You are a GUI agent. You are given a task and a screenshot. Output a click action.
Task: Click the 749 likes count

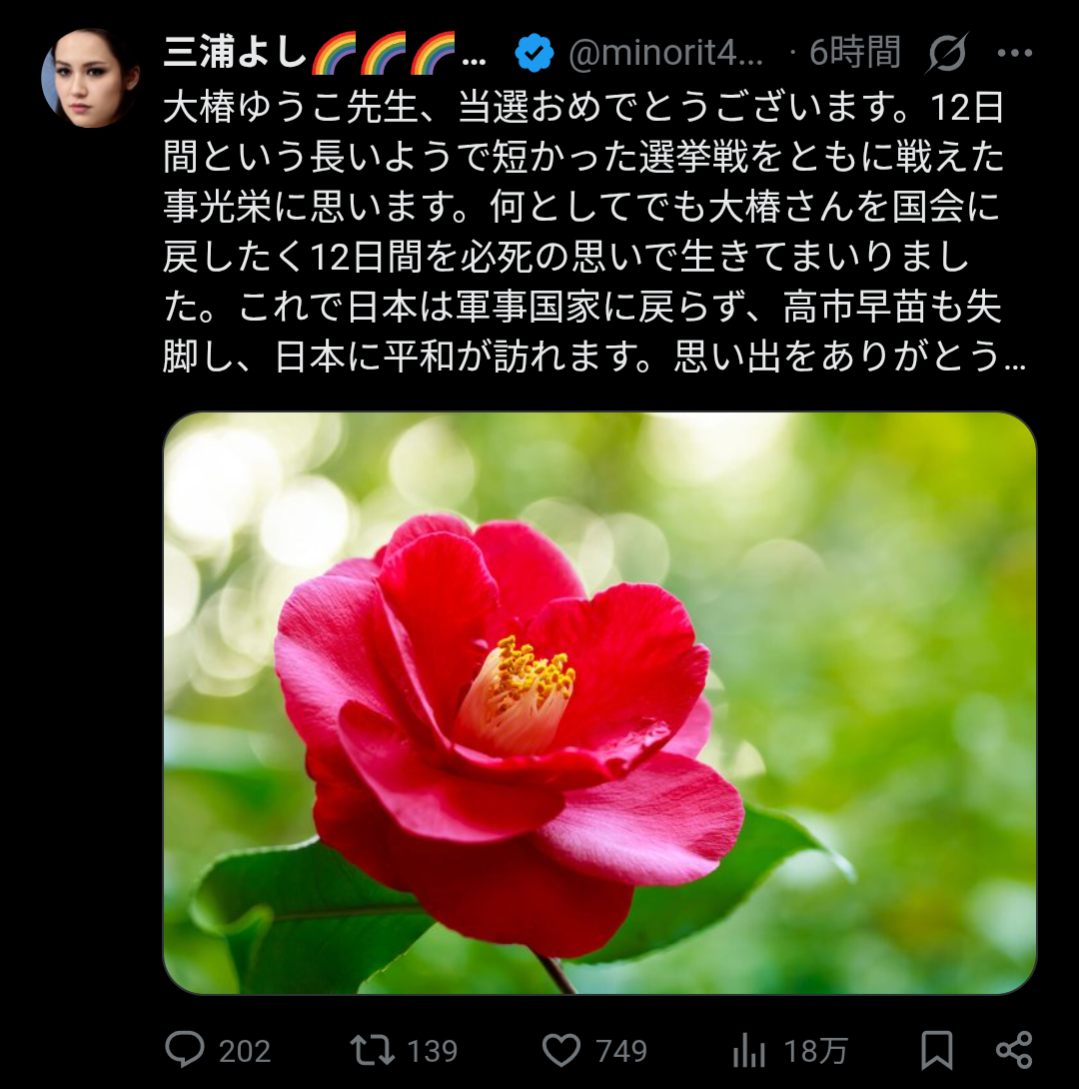pyautogui.click(x=621, y=1051)
